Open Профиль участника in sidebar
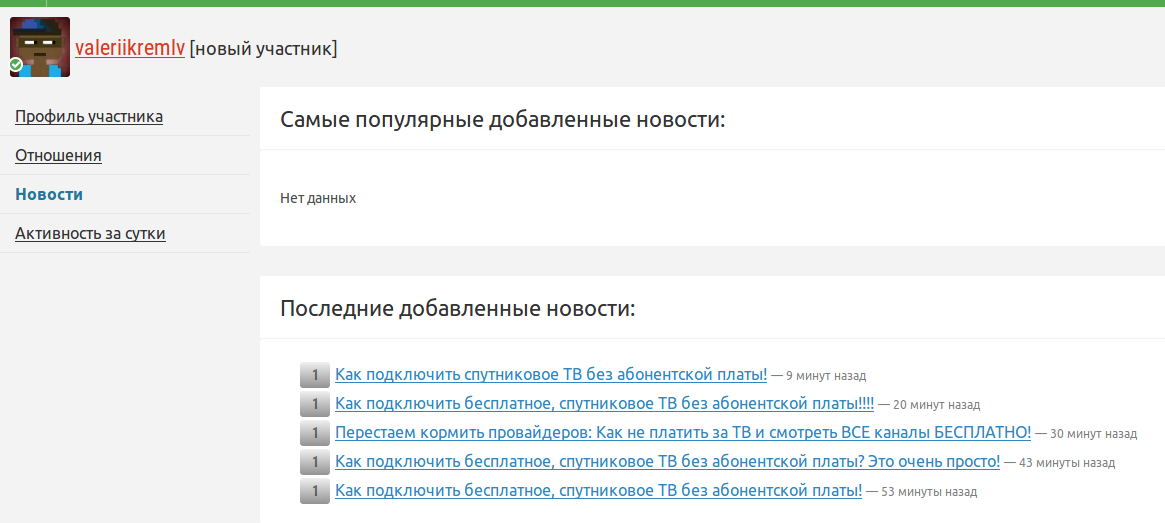Image resolution: width=1165 pixels, height=523 pixels. (x=89, y=116)
